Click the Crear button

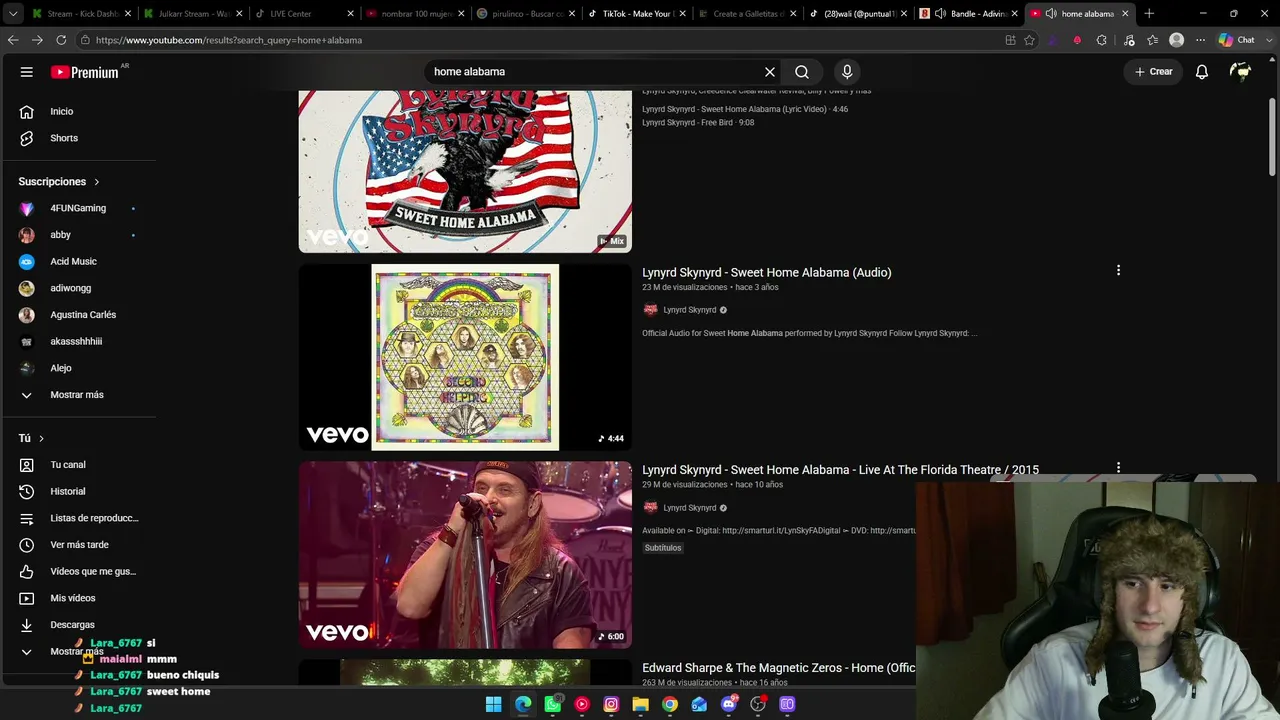point(1153,72)
